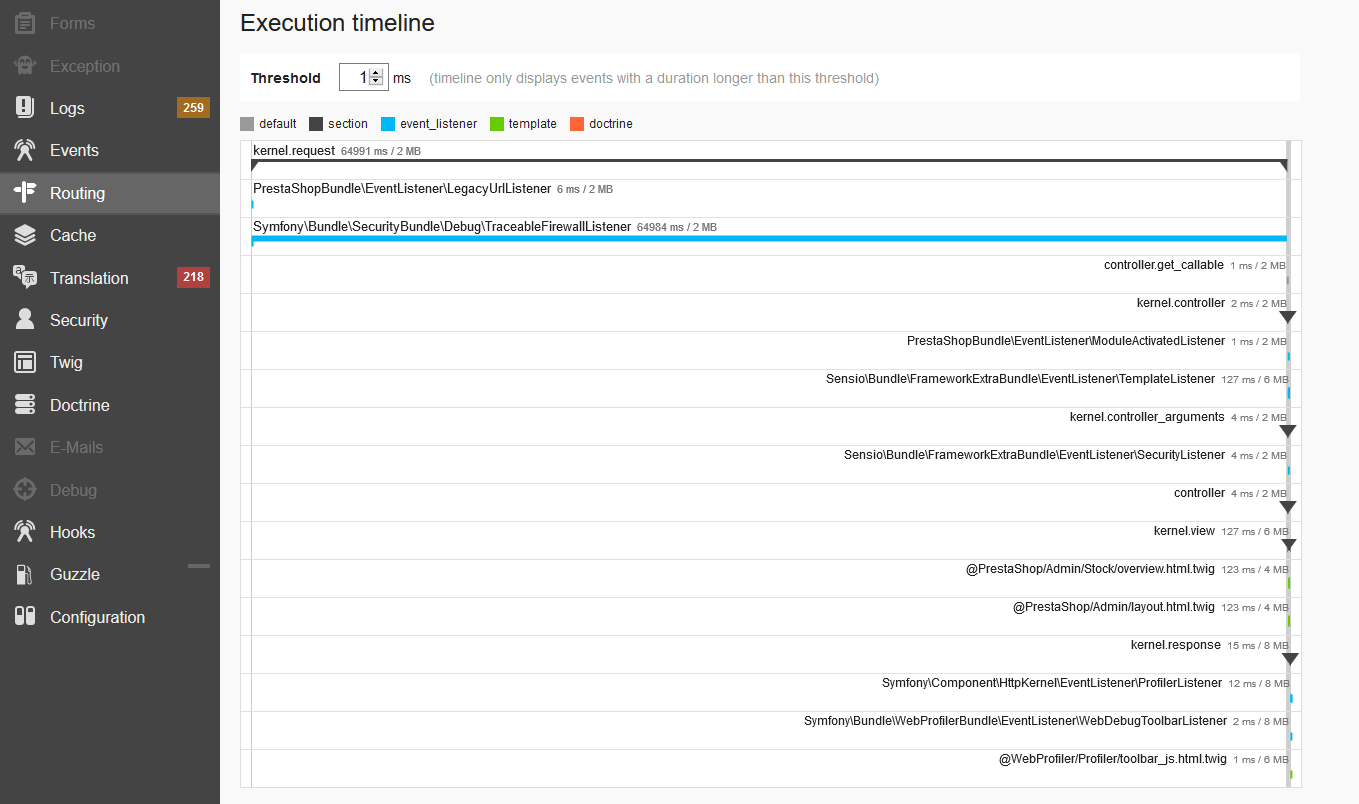Click the grey default legend swatch

pyautogui.click(x=247, y=124)
